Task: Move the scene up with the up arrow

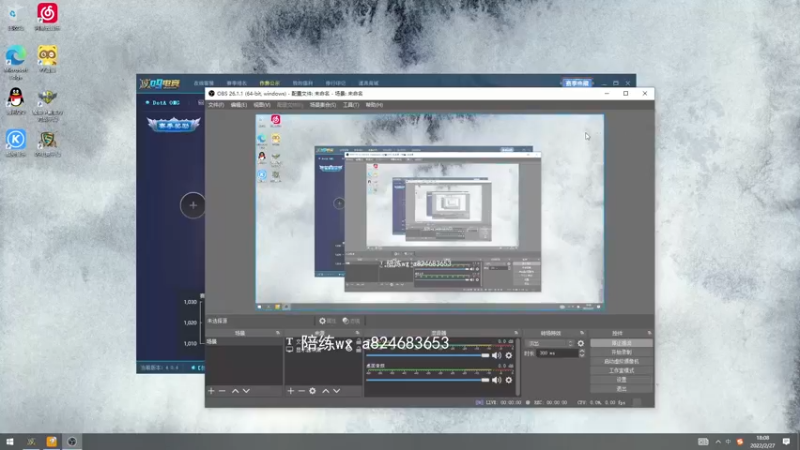Action: [x=235, y=391]
